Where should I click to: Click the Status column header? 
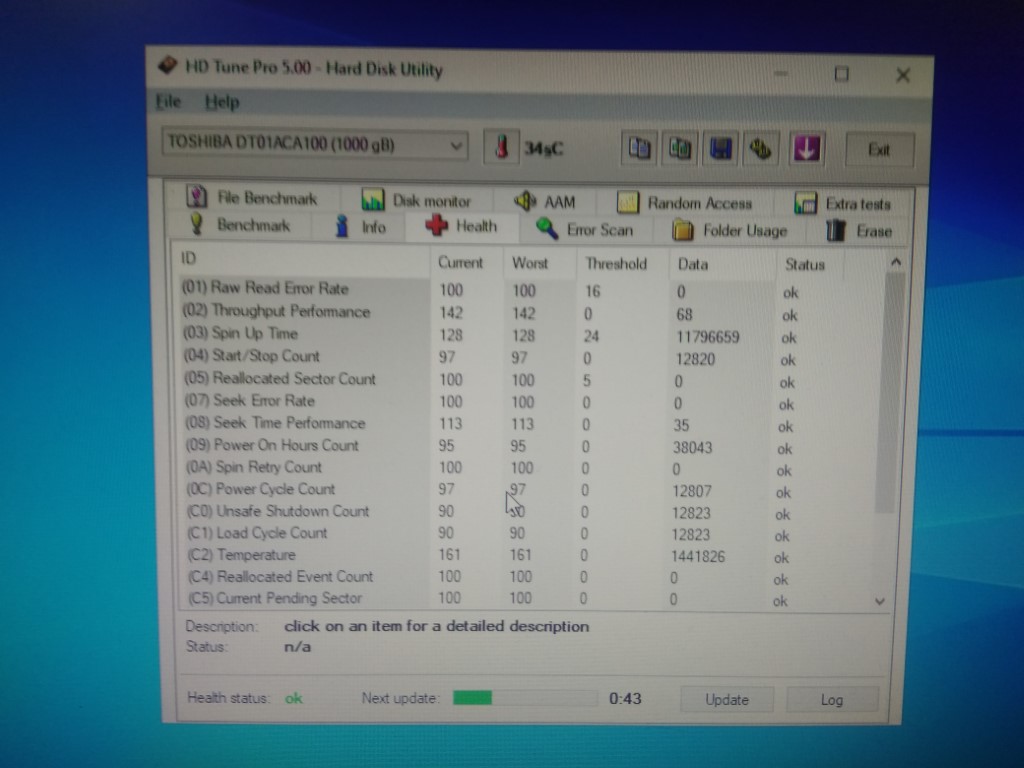click(810, 265)
